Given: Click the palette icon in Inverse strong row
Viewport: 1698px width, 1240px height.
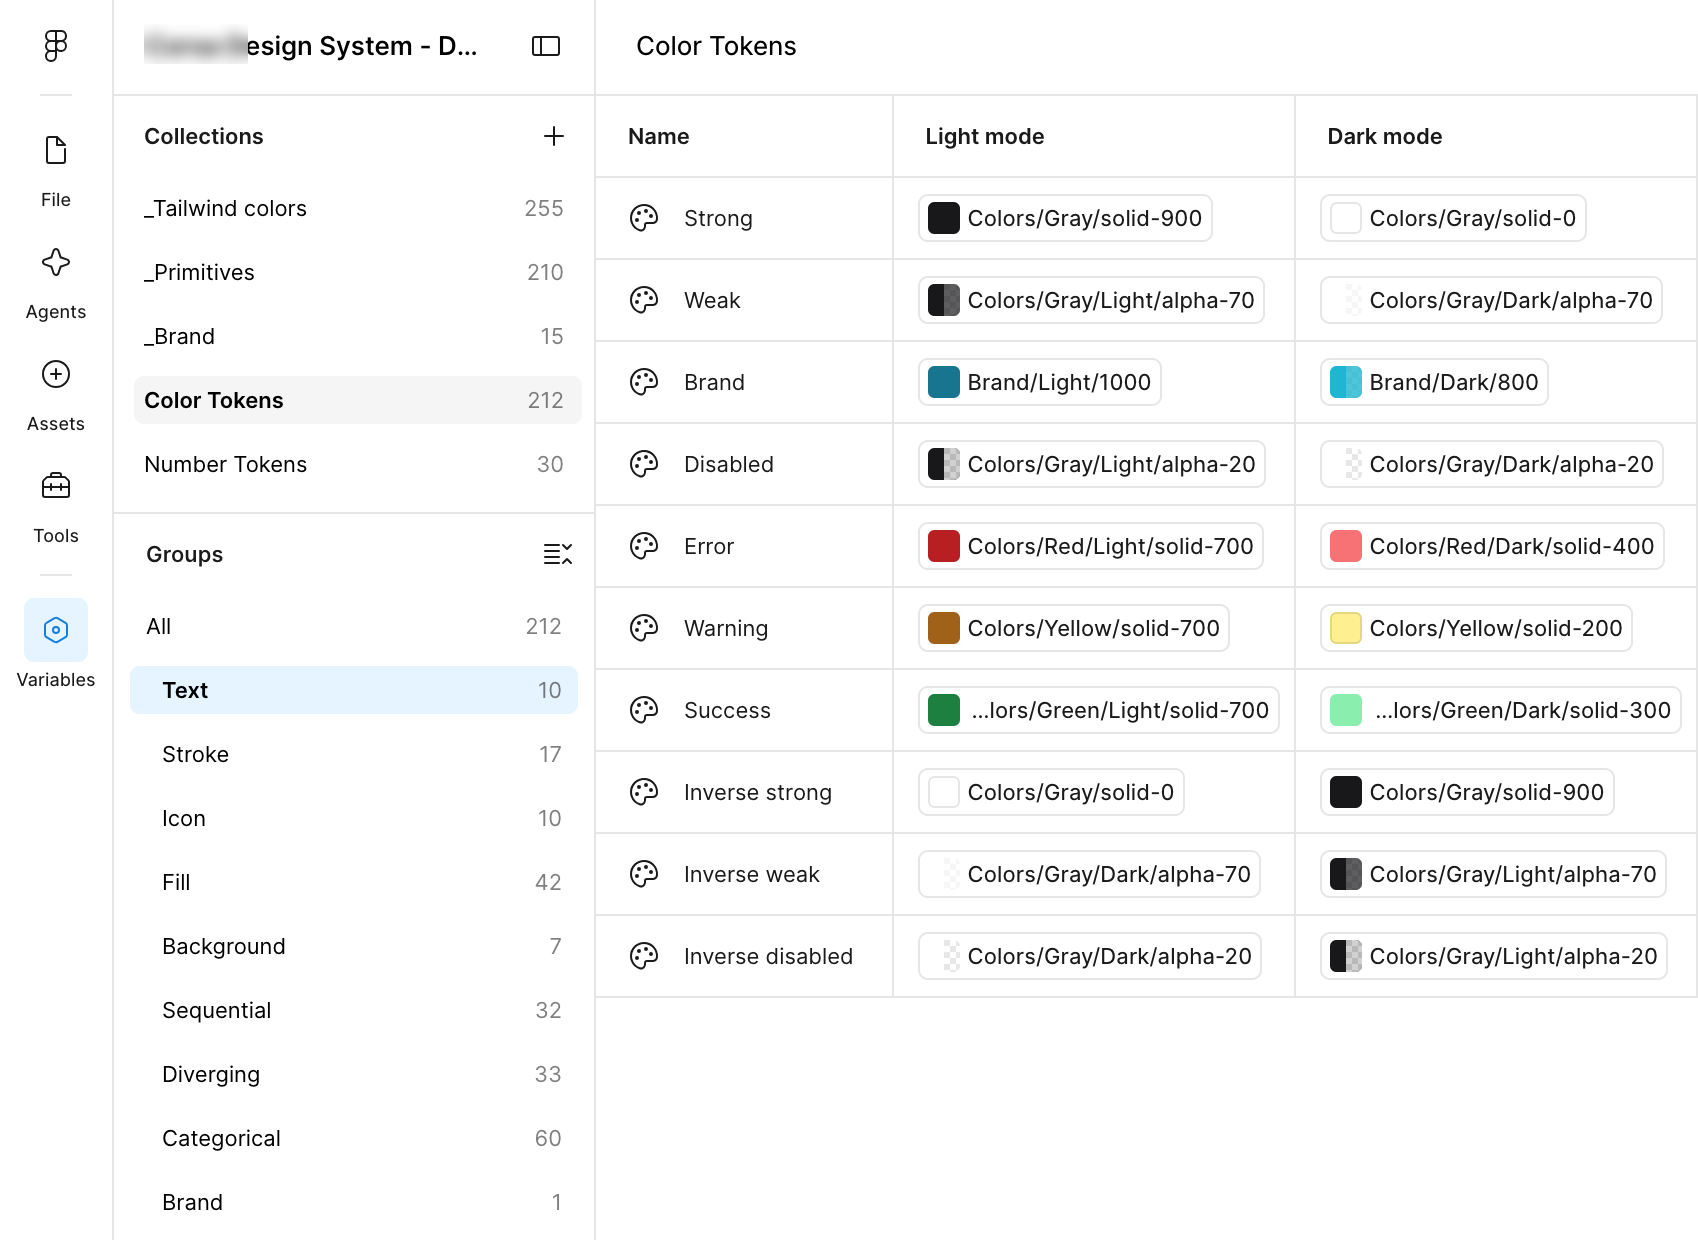Looking at the screenshot, I should [x=644, y=792].
